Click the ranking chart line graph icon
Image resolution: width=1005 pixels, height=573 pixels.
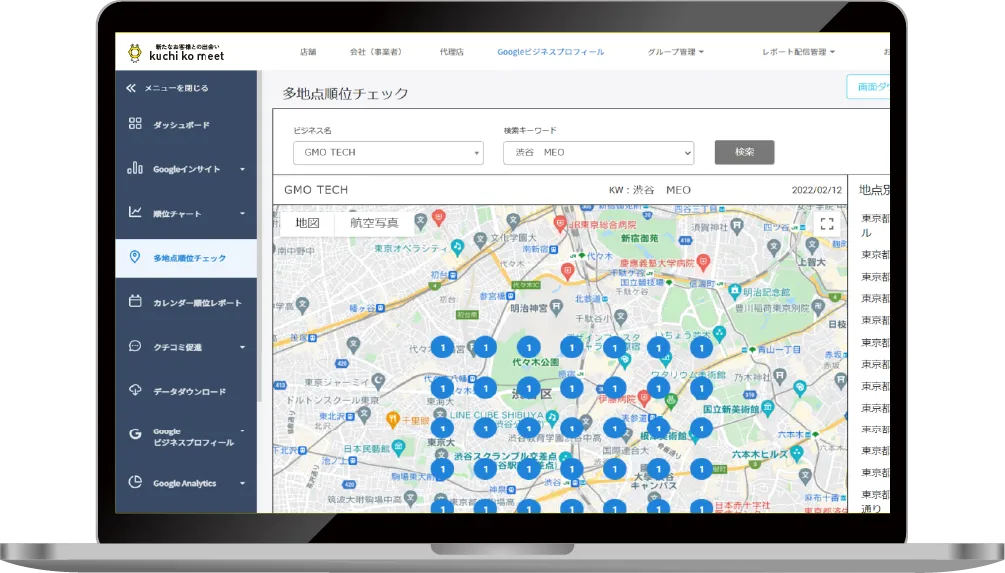click(x=135, y=213)
